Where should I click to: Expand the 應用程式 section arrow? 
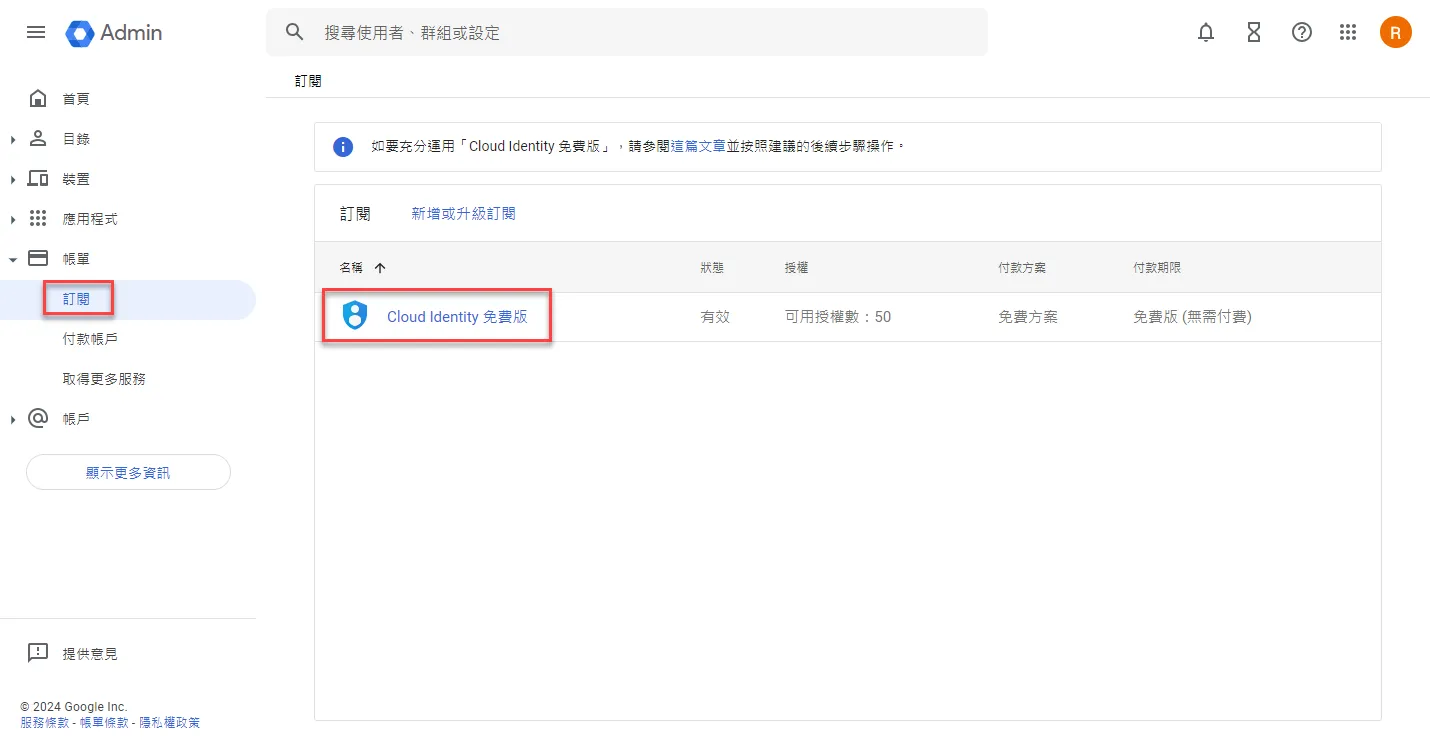[13, 219]
